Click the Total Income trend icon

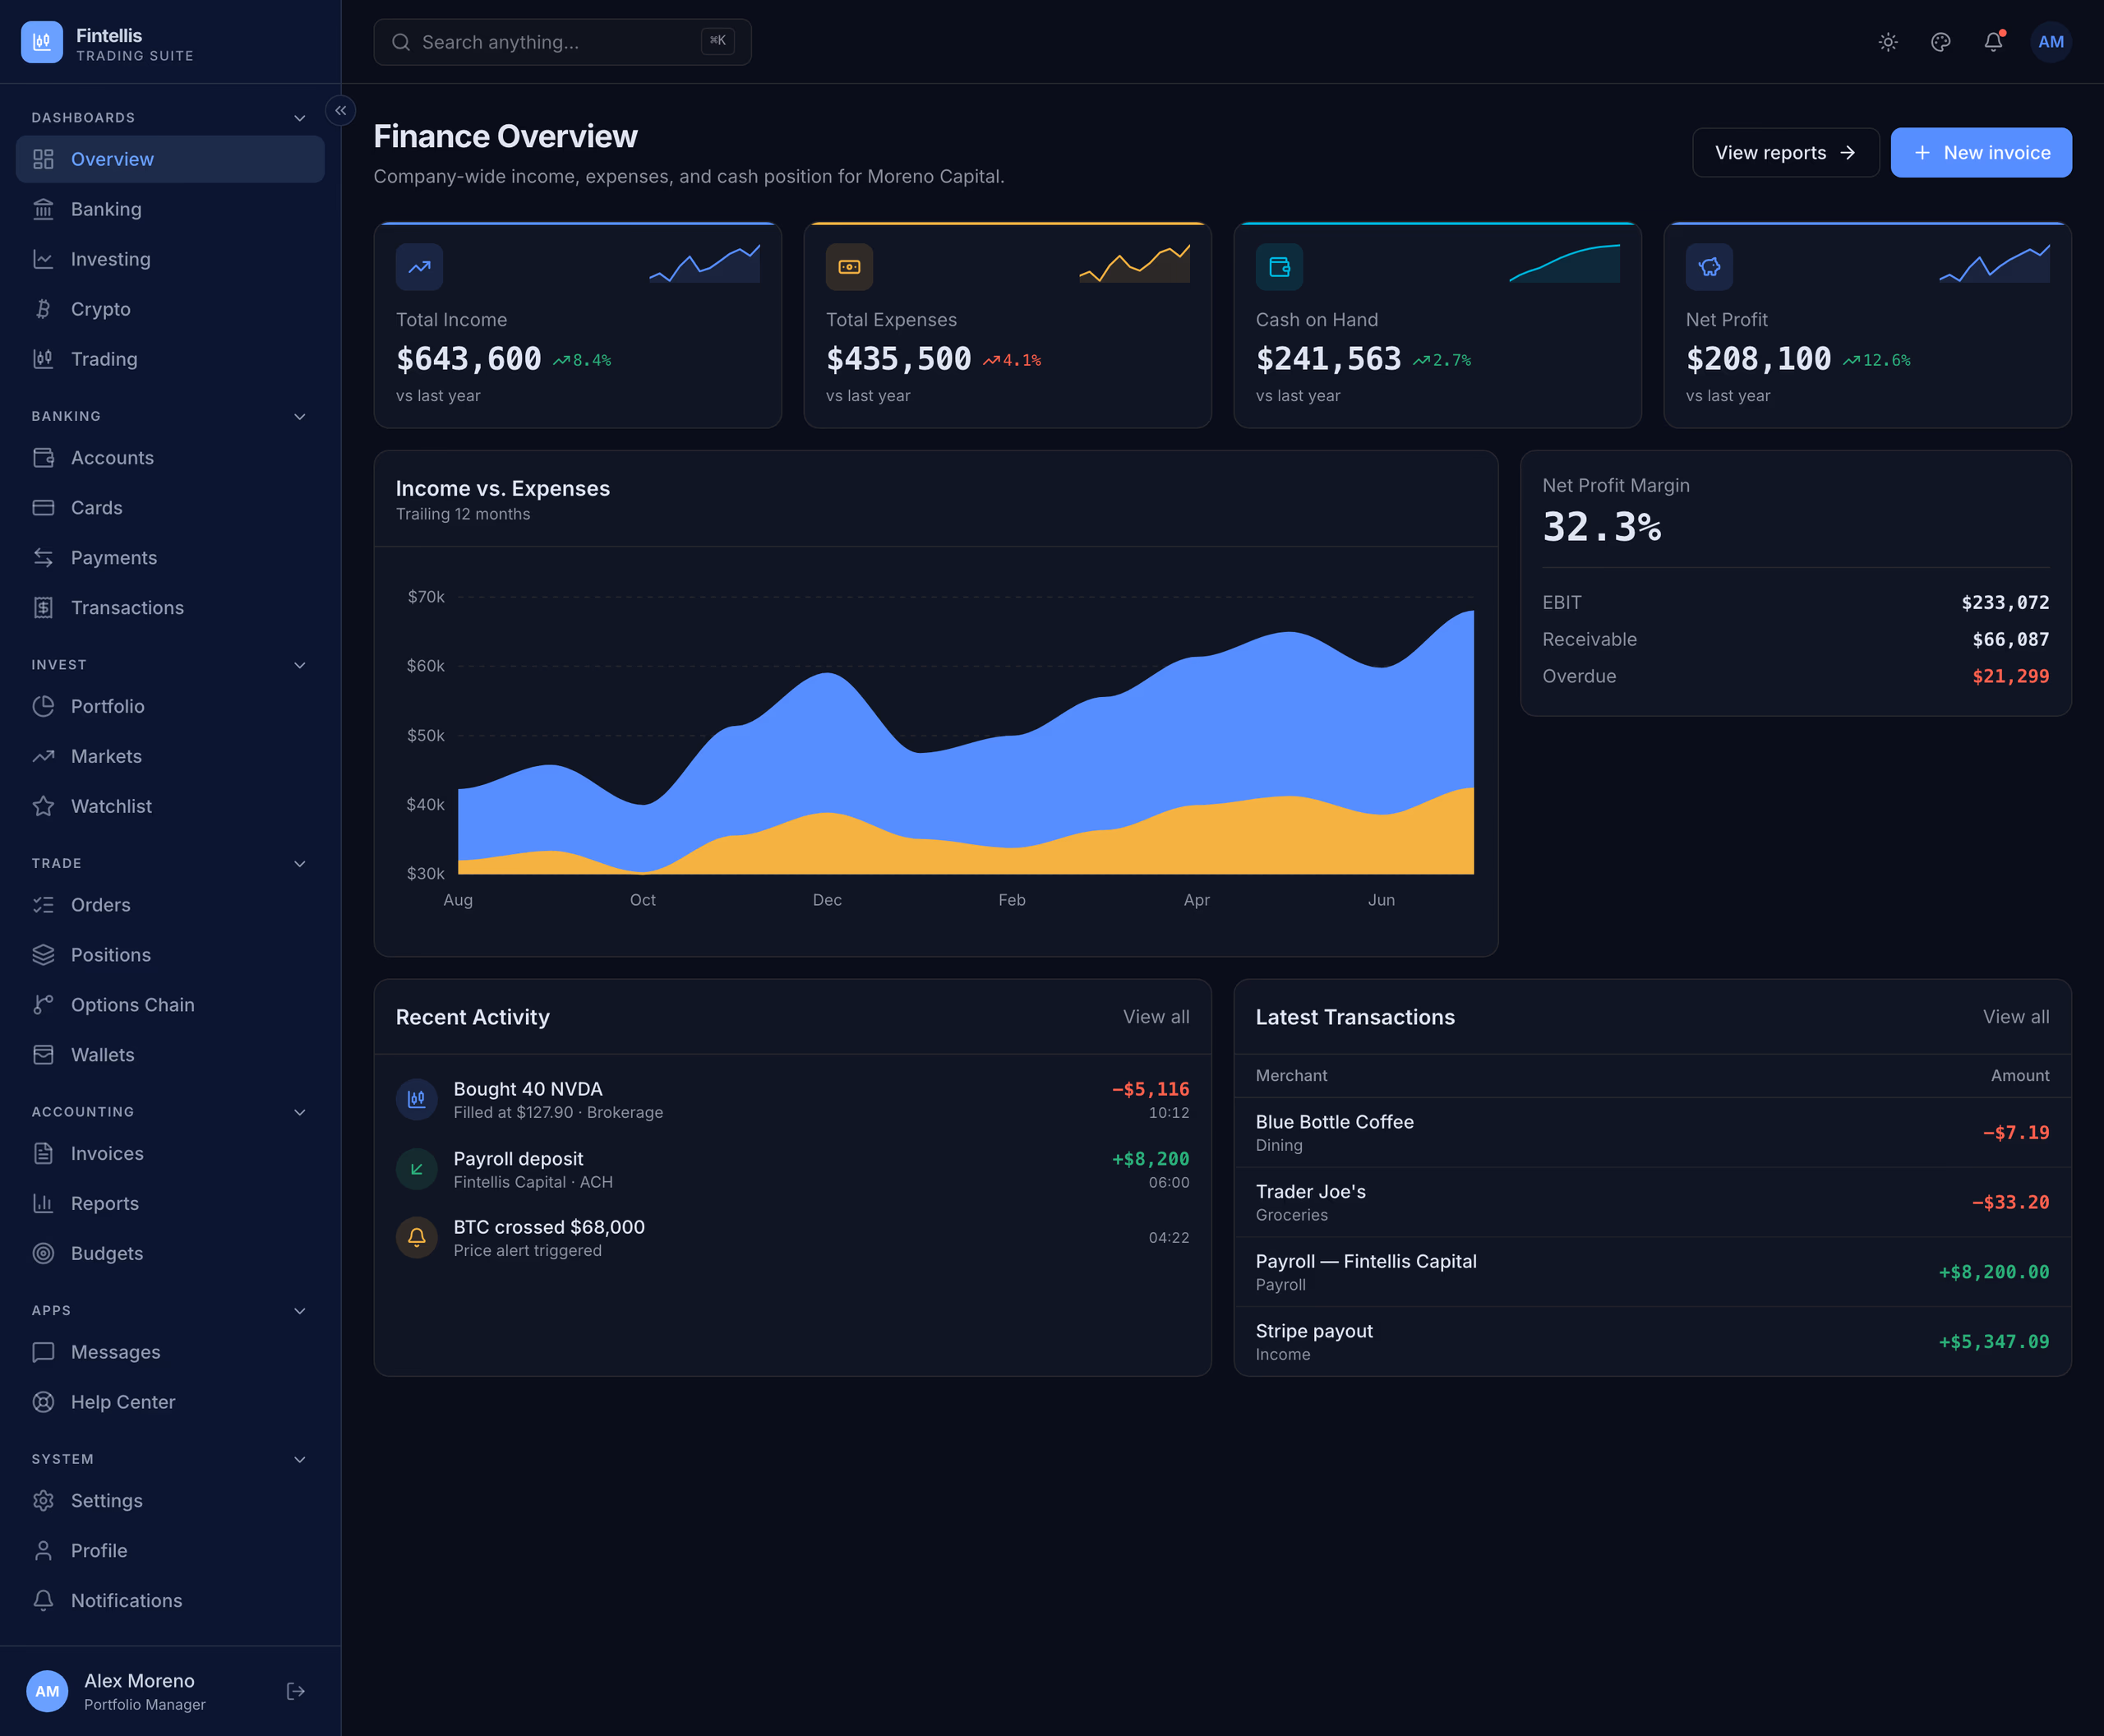coord(419,267)
